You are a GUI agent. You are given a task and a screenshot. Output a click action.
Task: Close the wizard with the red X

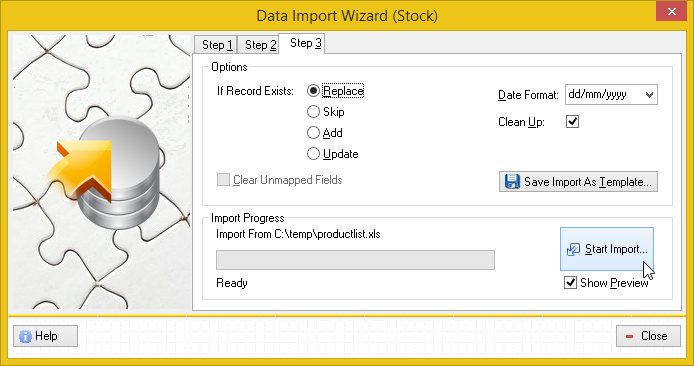click(x=671, y=12)
